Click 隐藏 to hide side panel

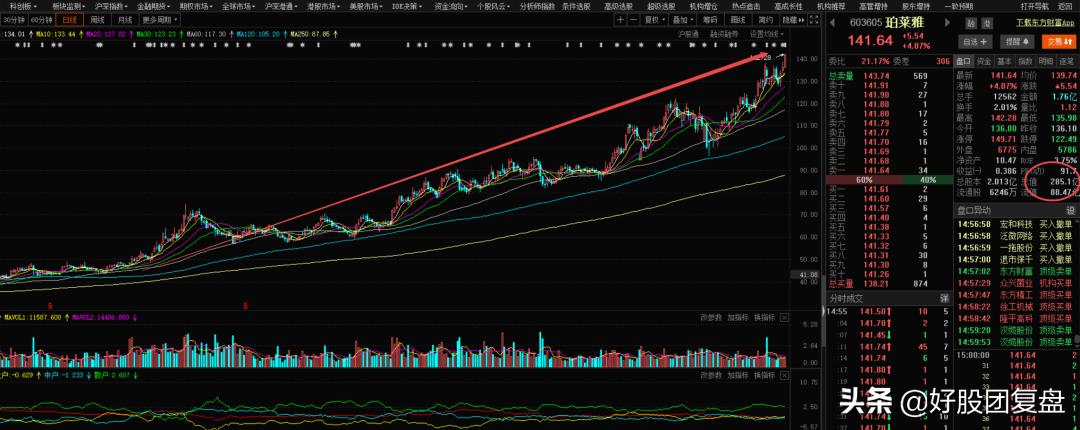pos(792,20)
